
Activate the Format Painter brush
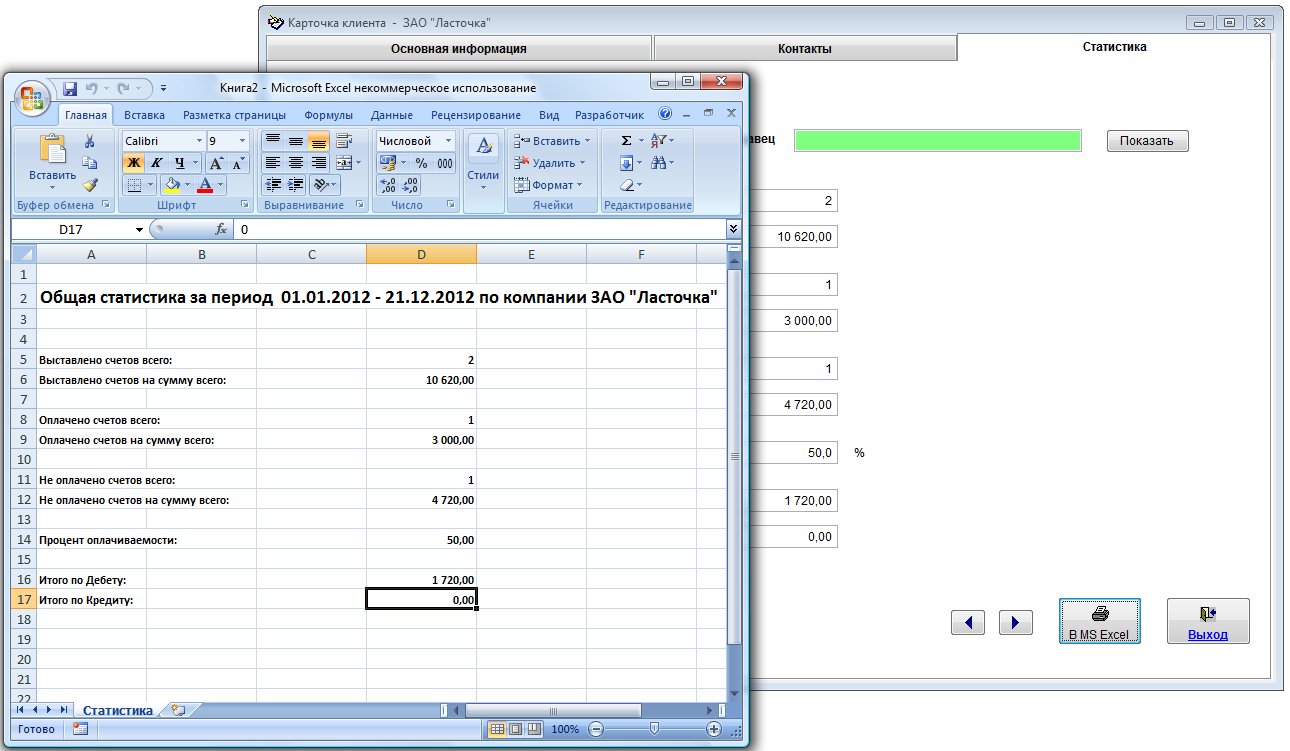coord(90,184)
